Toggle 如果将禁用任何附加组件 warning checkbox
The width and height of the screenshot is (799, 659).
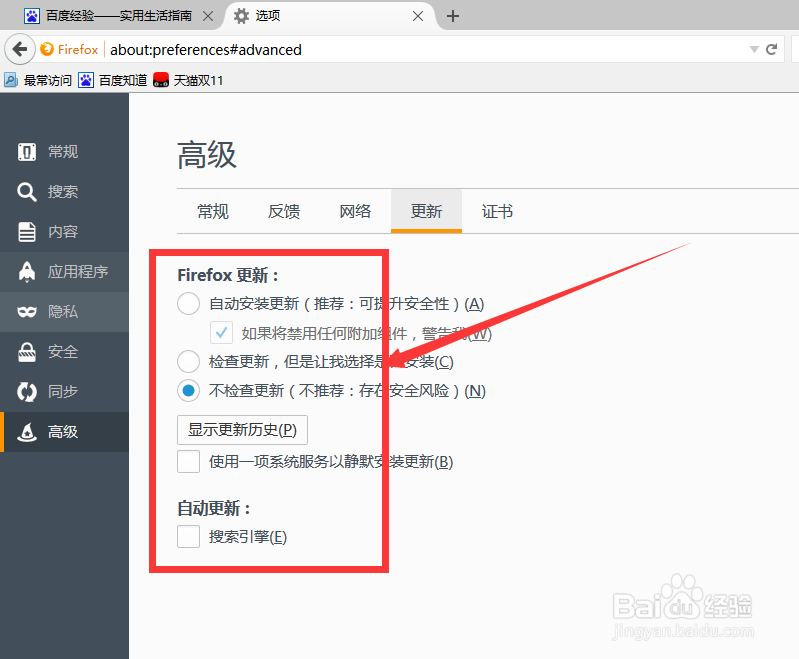pyautogui.click(x=222, y=333)
